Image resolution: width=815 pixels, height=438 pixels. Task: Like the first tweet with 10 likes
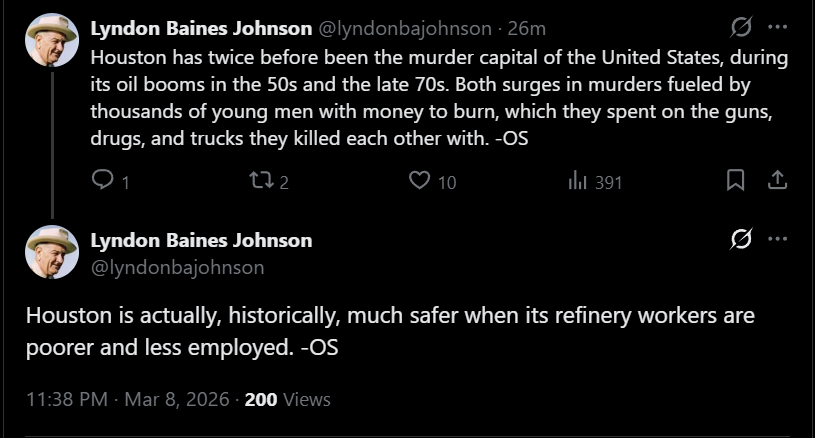[x=420, y=181]
